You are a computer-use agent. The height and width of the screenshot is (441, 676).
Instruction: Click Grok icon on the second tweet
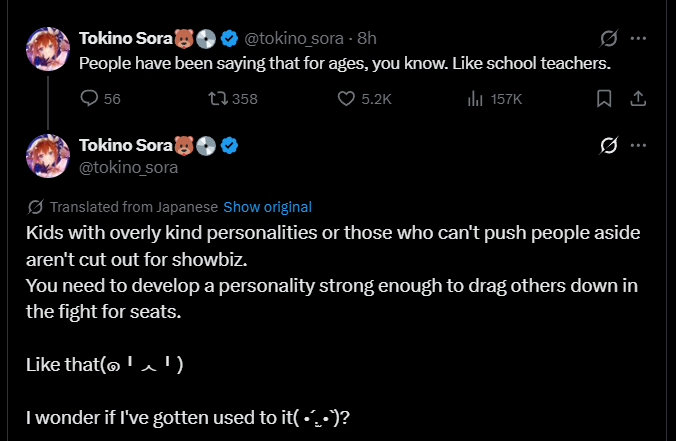click(607, 146)
